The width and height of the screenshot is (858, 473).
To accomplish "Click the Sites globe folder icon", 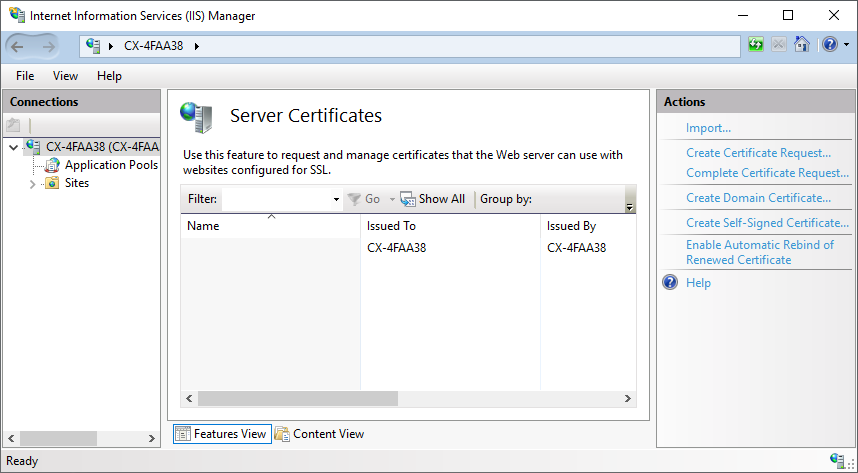I will (x=52, y=183).
